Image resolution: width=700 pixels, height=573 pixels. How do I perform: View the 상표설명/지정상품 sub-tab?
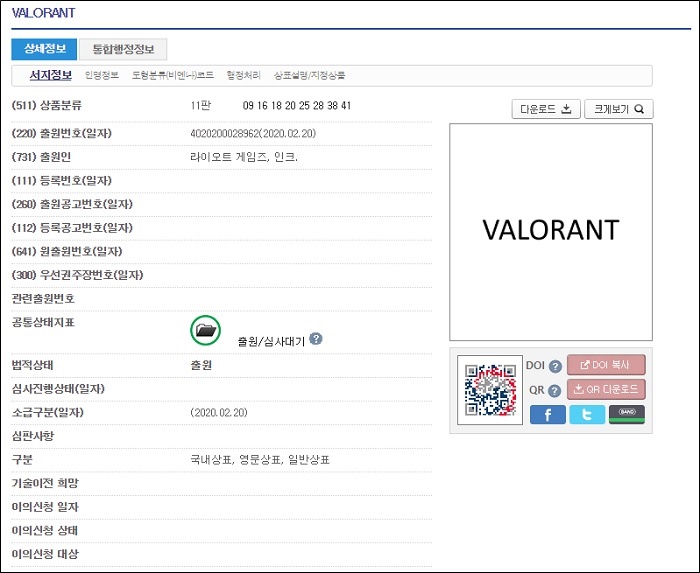coord(310,76)
